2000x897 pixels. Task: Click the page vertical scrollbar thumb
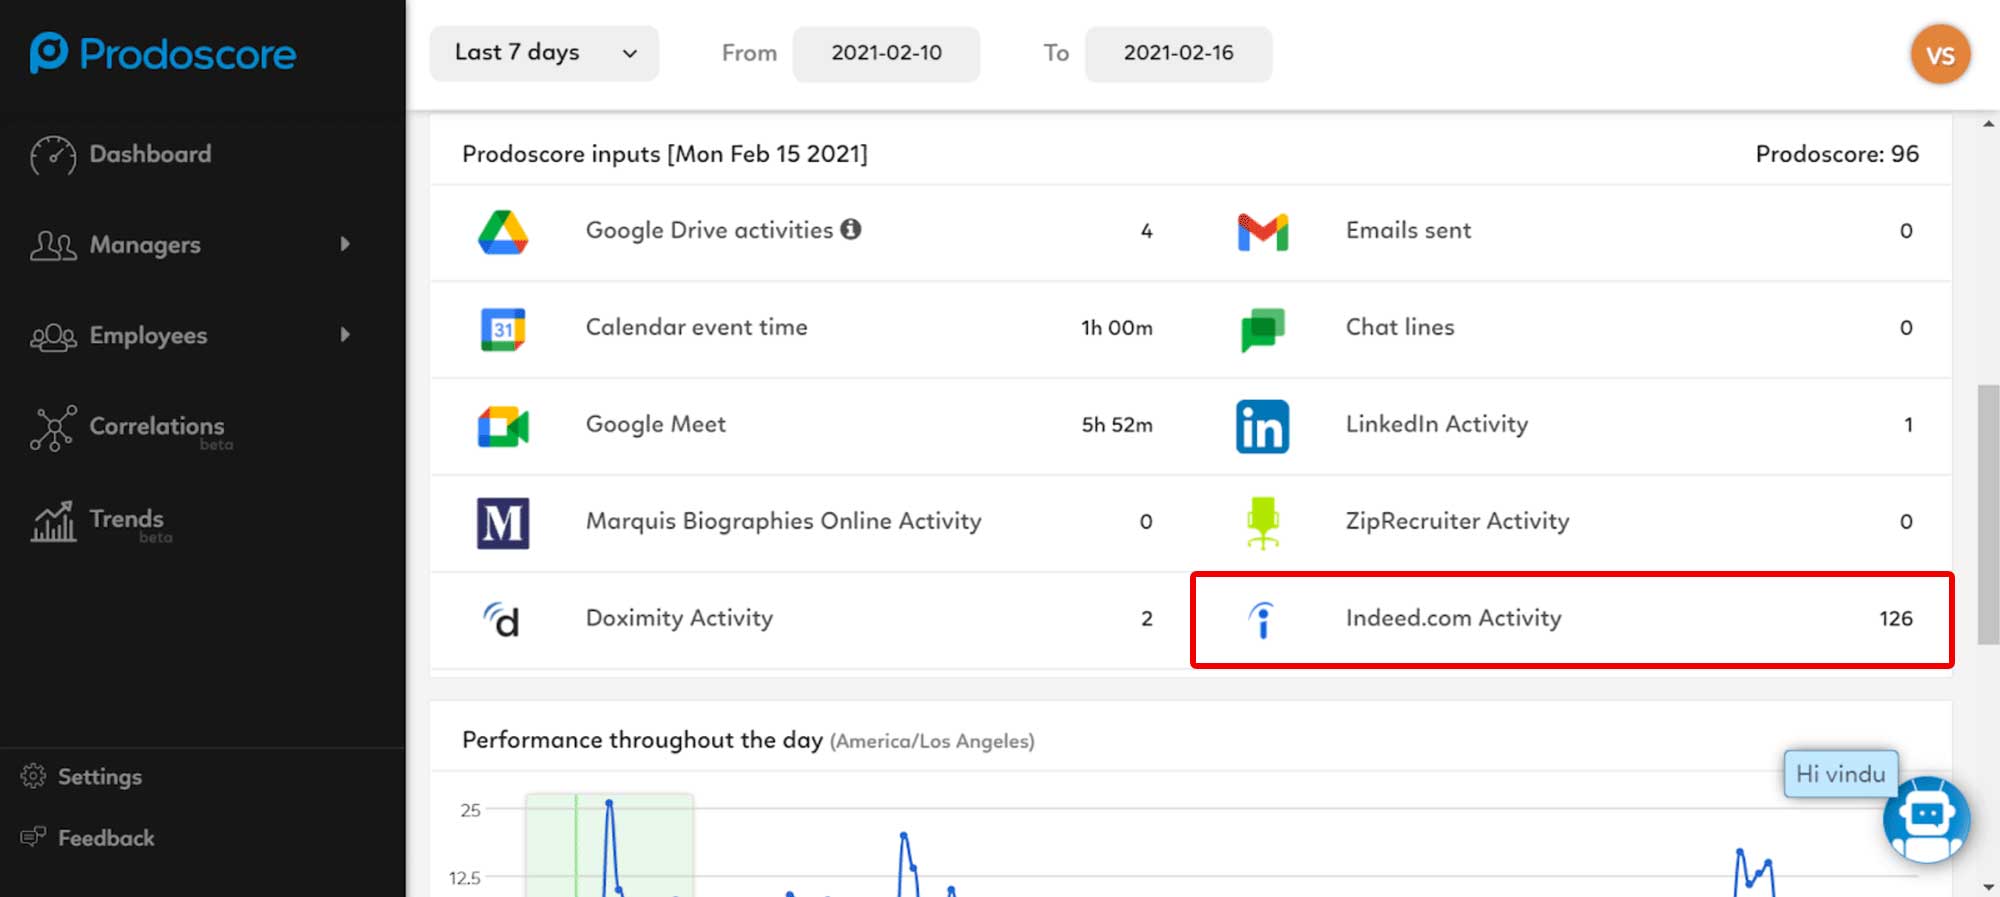(x=1988, y=514)
